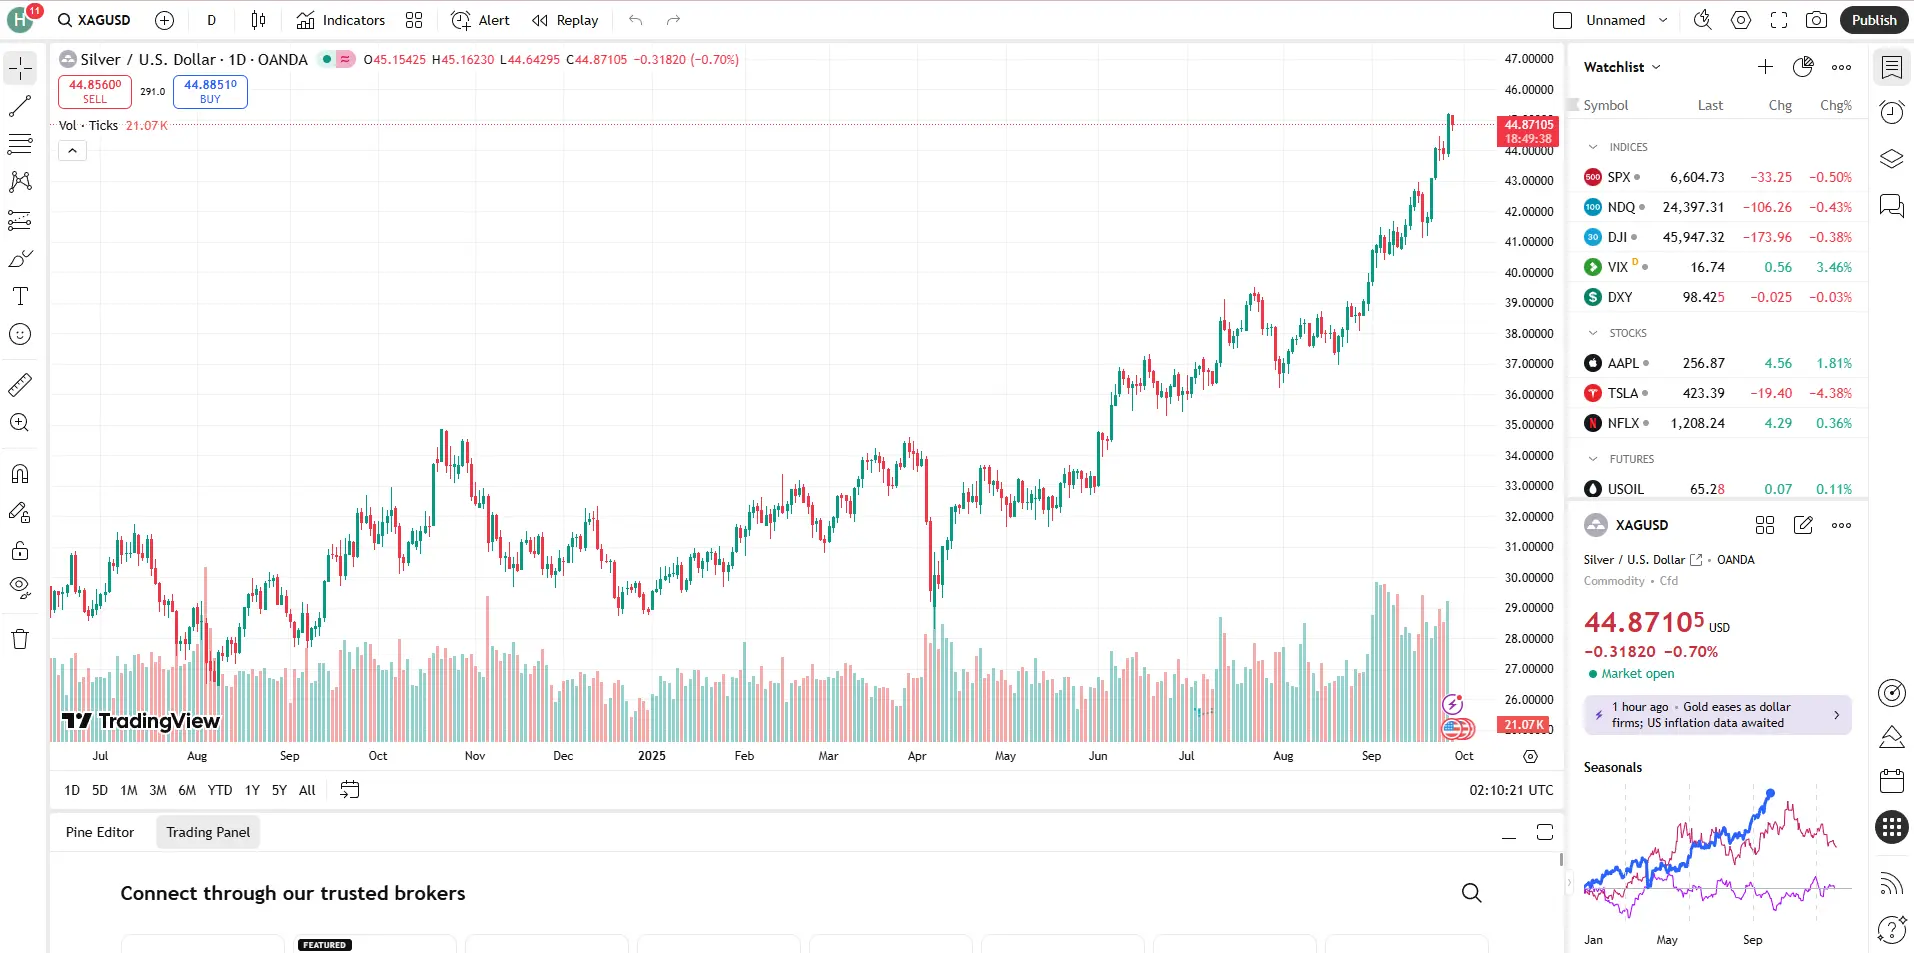Image resolution: width=1914 pixels, height=953 pixels.
Task: Select the ruler measure tool
Action: pyautogui.click(x=20, y=384)
